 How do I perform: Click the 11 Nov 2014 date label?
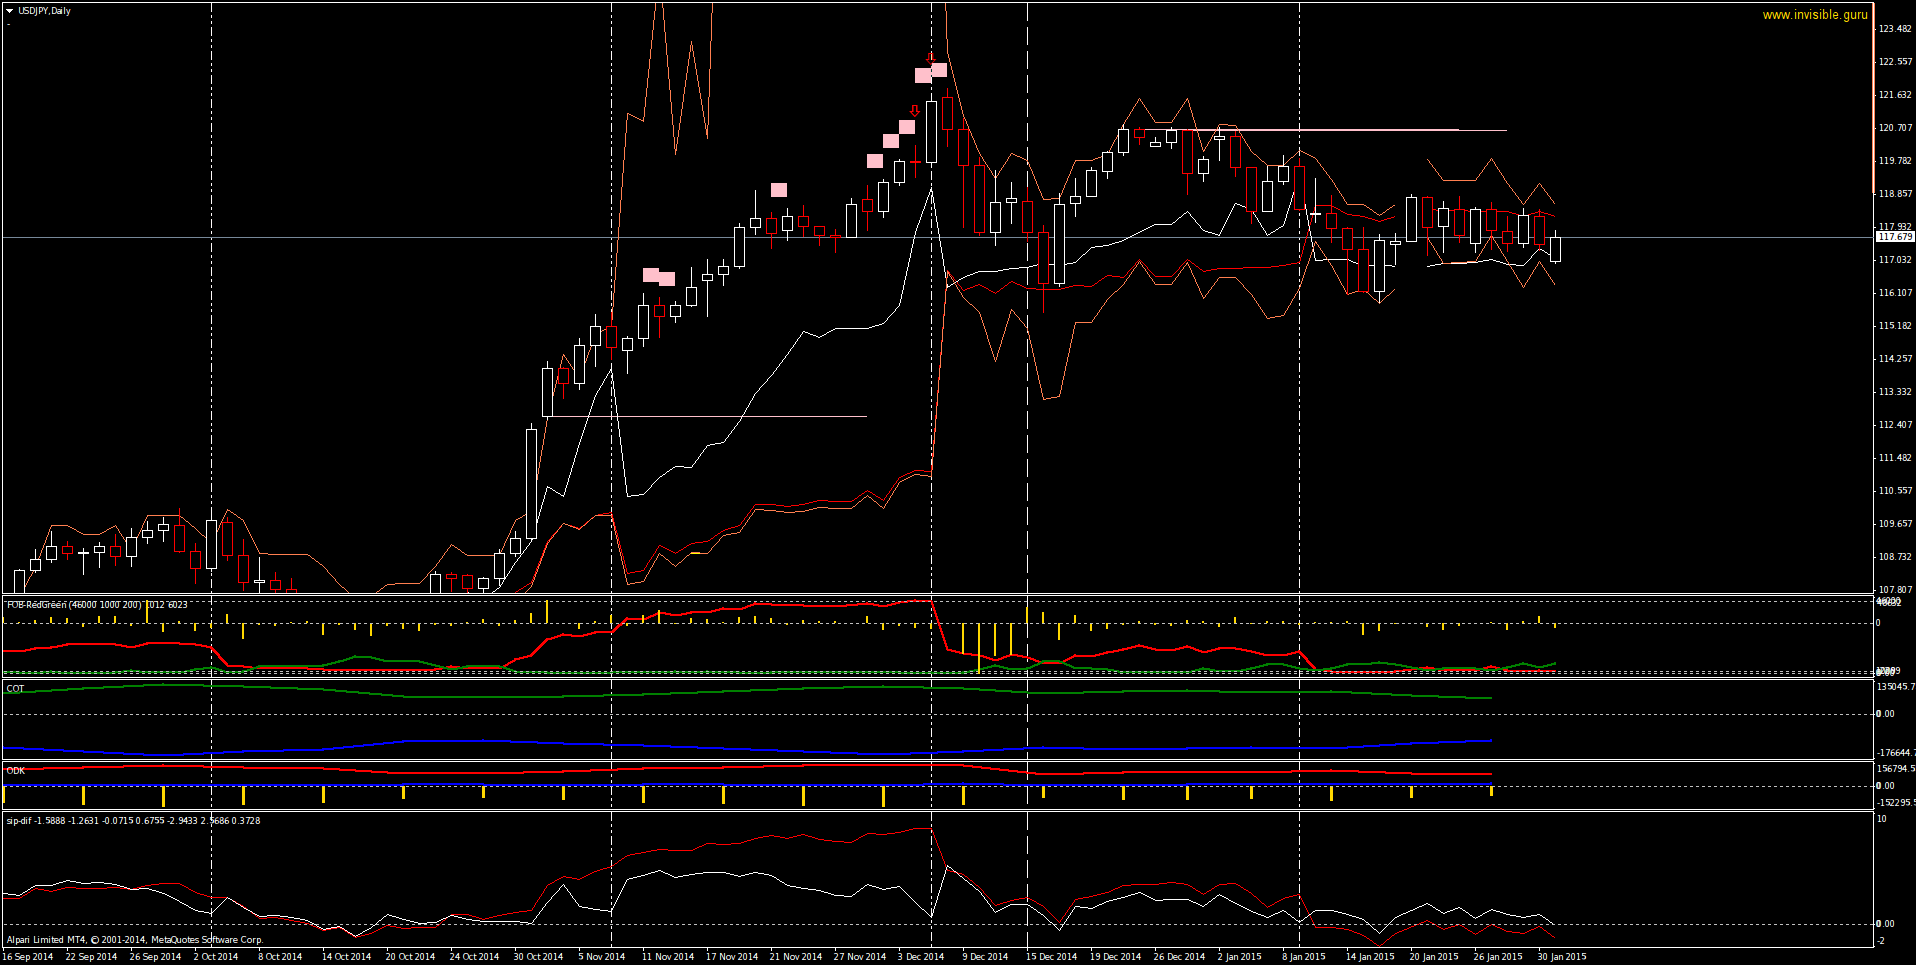tap(668, 956)
